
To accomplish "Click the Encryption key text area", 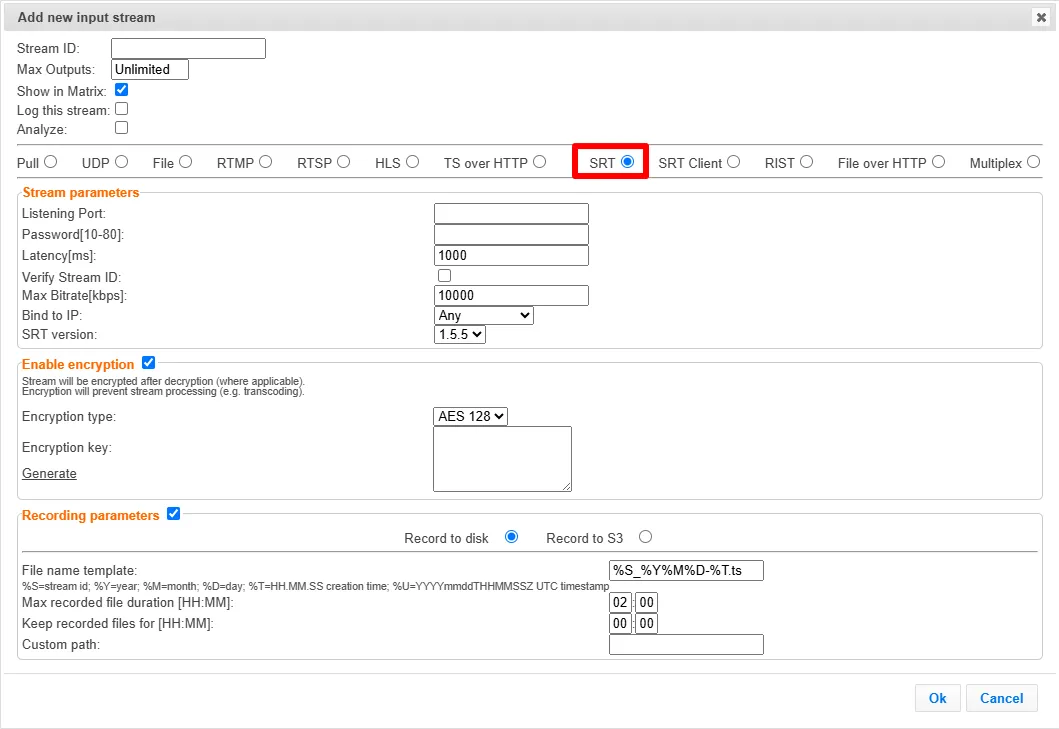I will [502, 459].
